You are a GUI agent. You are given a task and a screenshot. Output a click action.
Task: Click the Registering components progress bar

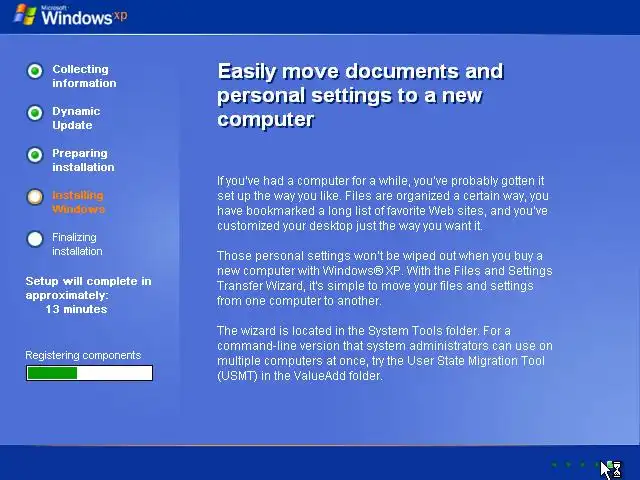click(x=89, y=373)
